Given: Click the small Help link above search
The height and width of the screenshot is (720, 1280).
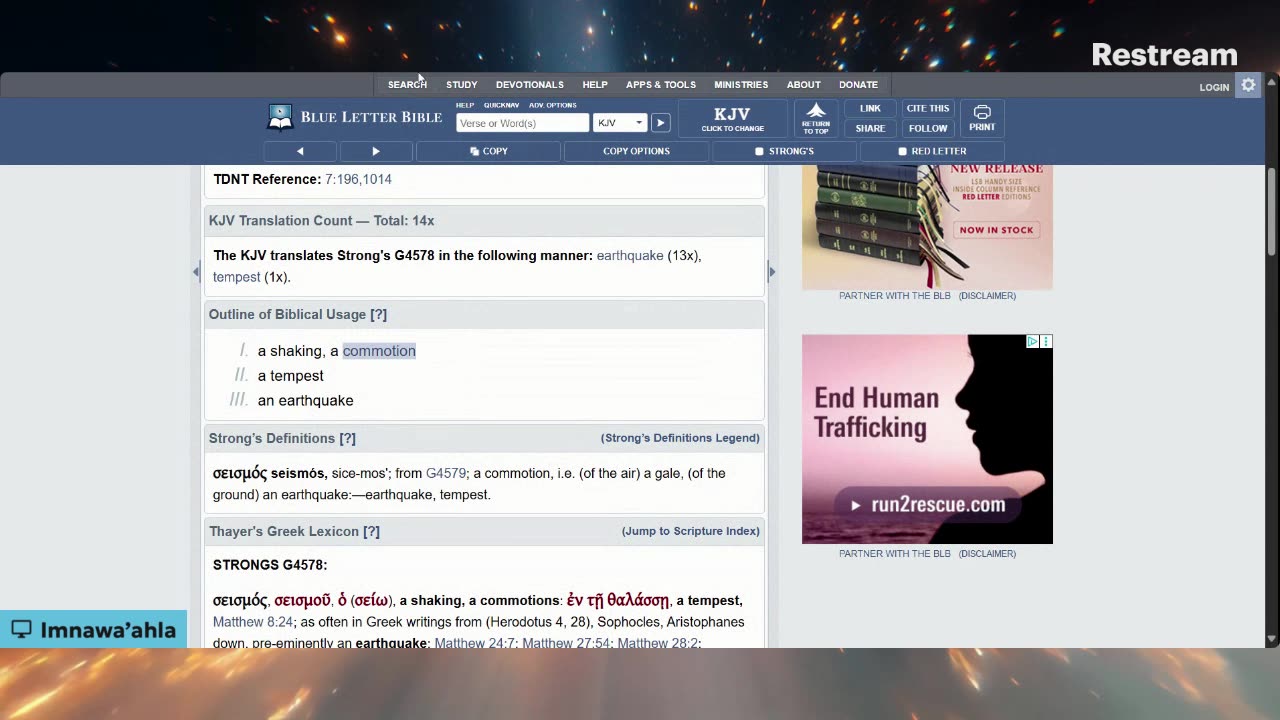Looking at the screenshot, I should tap(465, 105).
